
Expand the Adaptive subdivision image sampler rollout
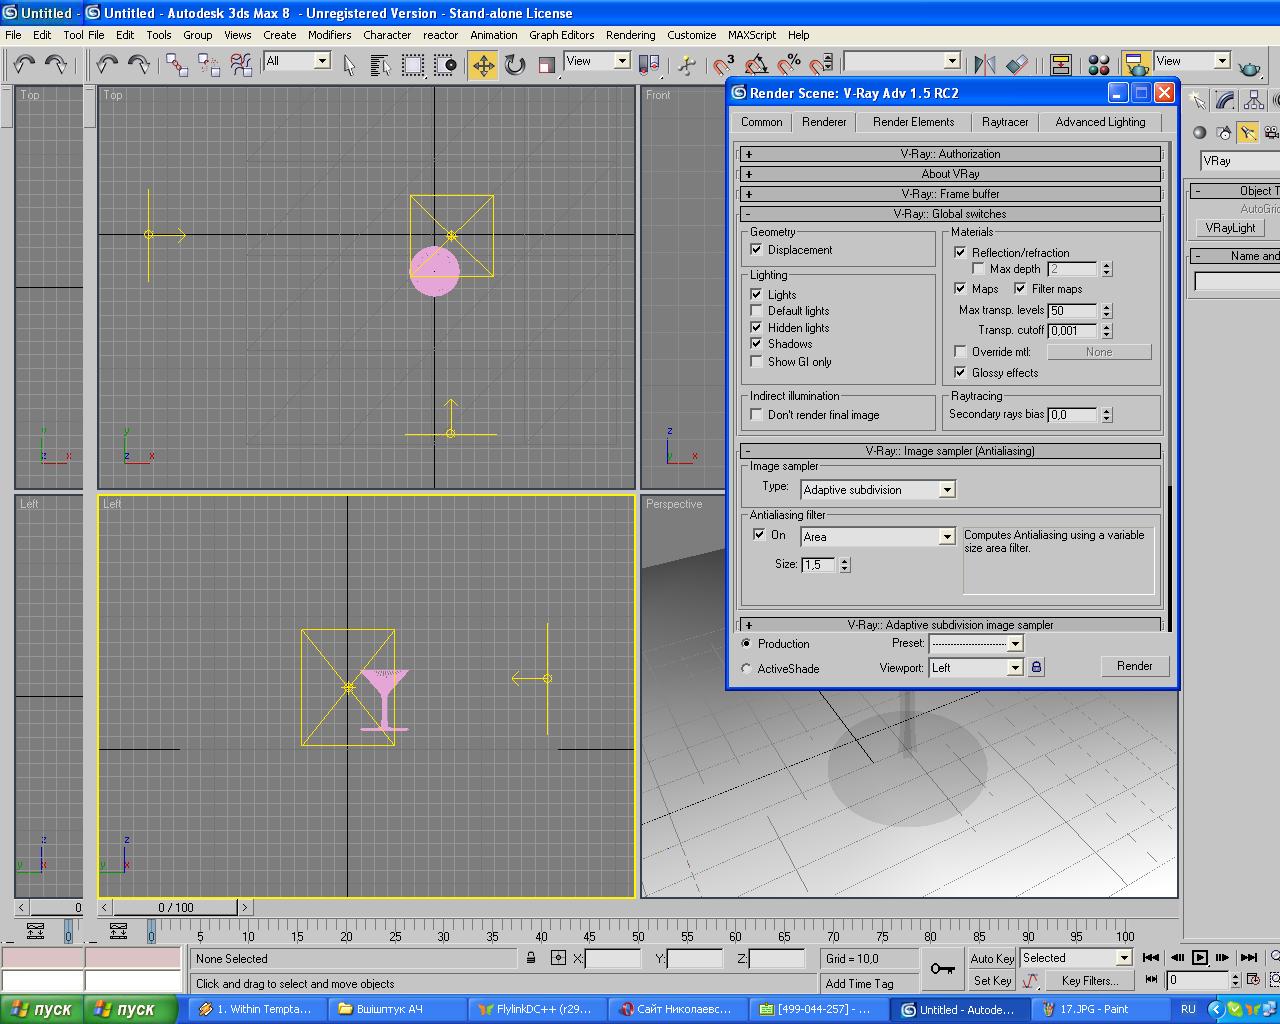[950, 625]
